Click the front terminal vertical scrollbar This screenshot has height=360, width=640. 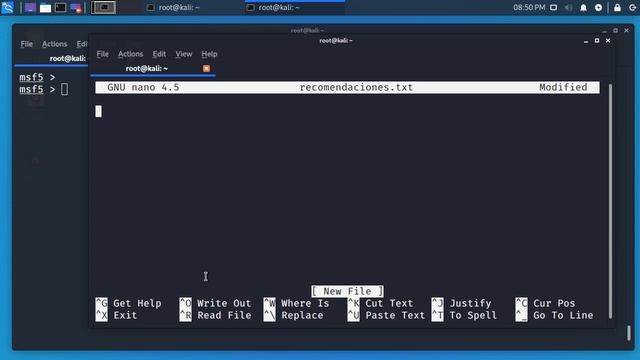click(610, 201)
